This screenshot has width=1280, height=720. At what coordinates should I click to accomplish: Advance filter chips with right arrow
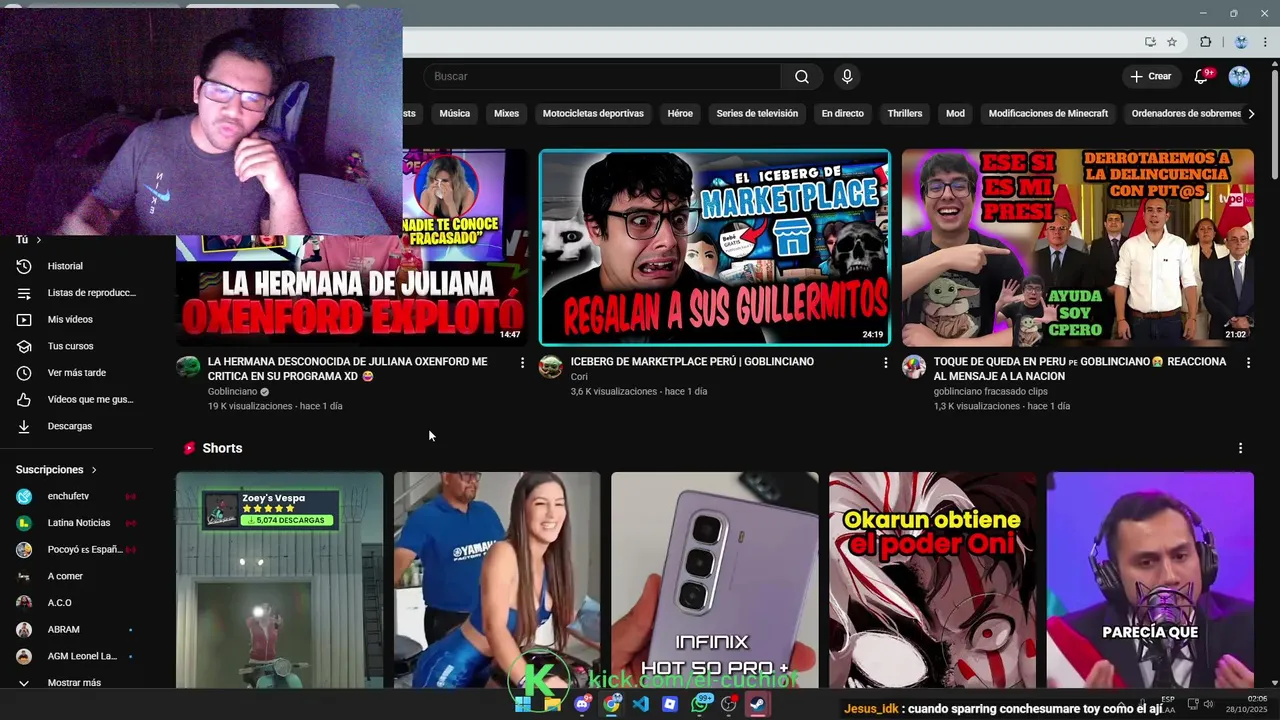pos(1251,114)
